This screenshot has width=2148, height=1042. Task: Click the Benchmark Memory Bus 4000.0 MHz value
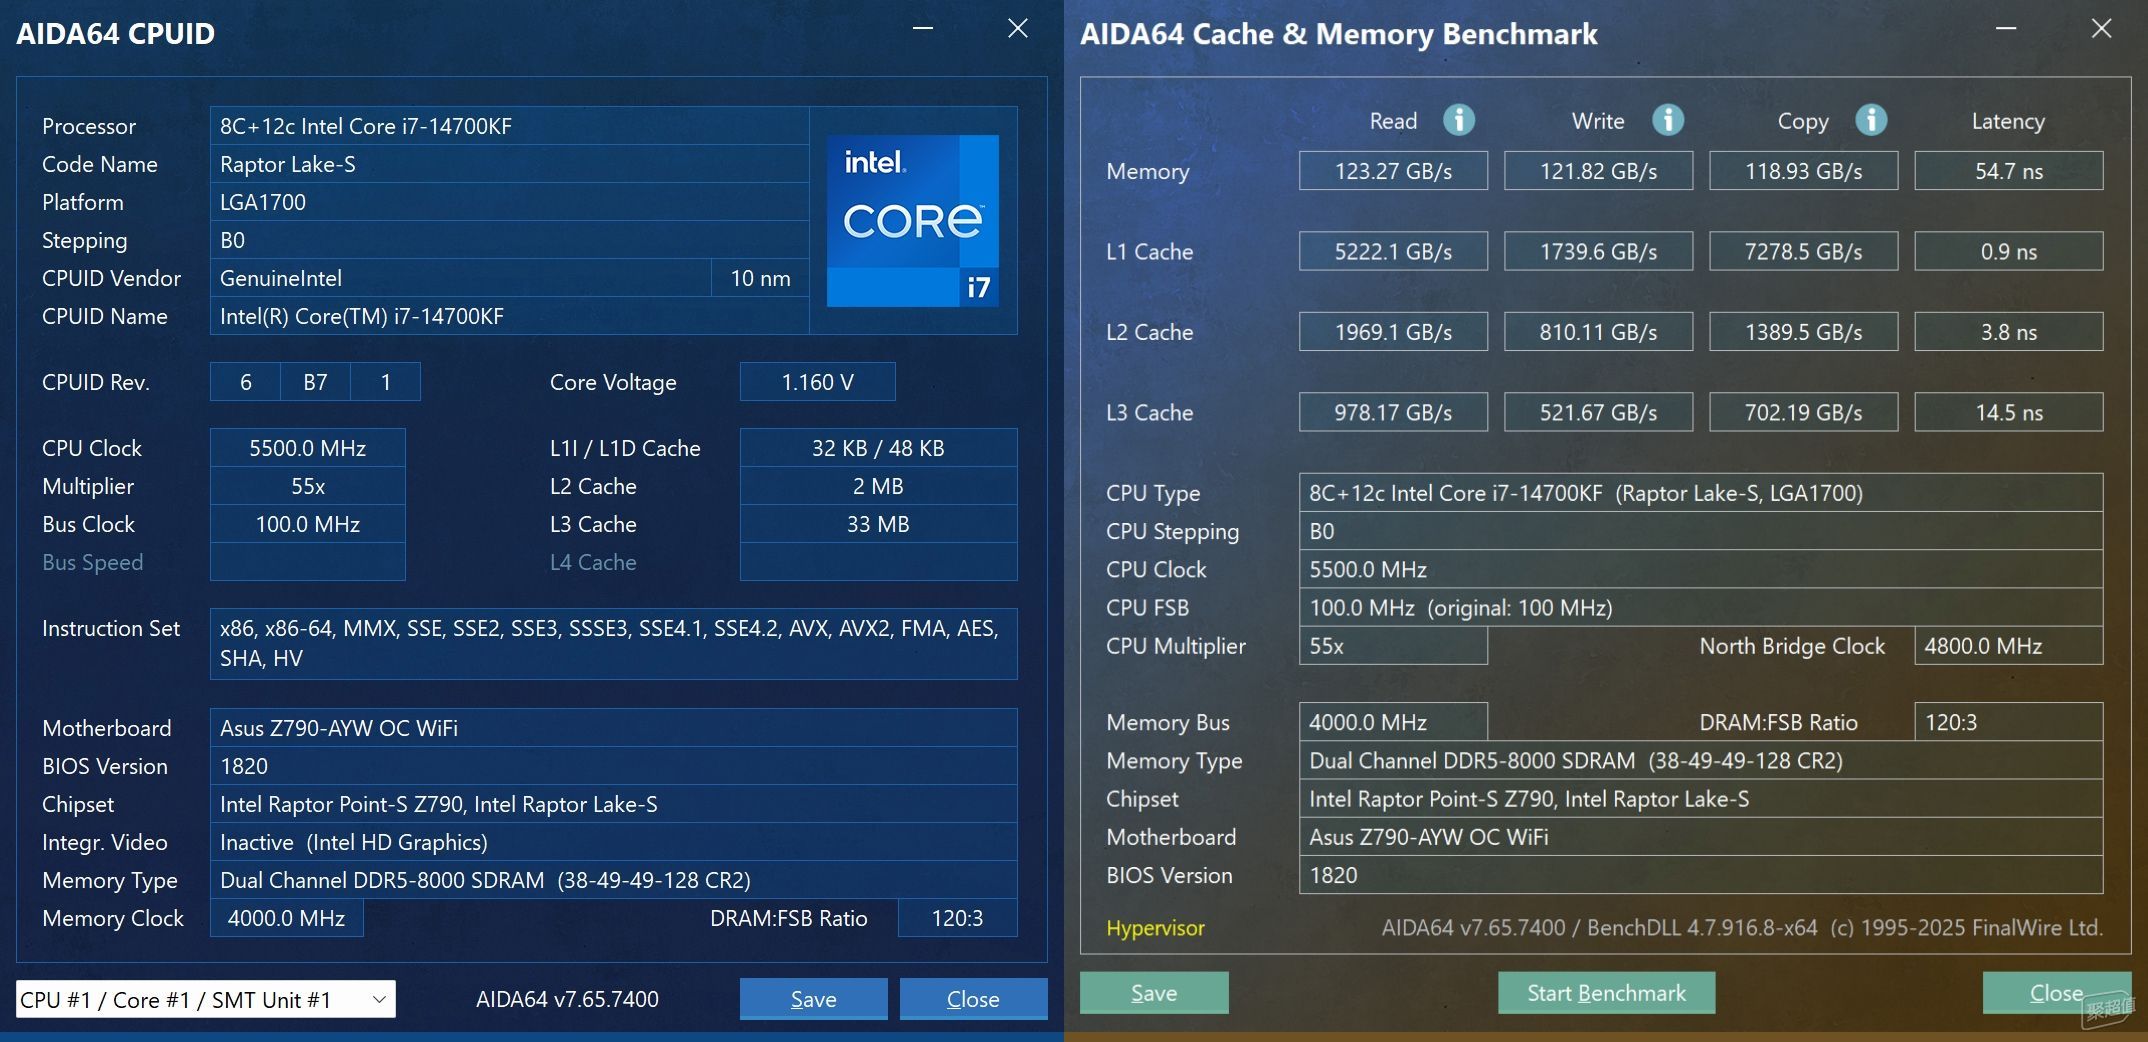coord(1393,722)
